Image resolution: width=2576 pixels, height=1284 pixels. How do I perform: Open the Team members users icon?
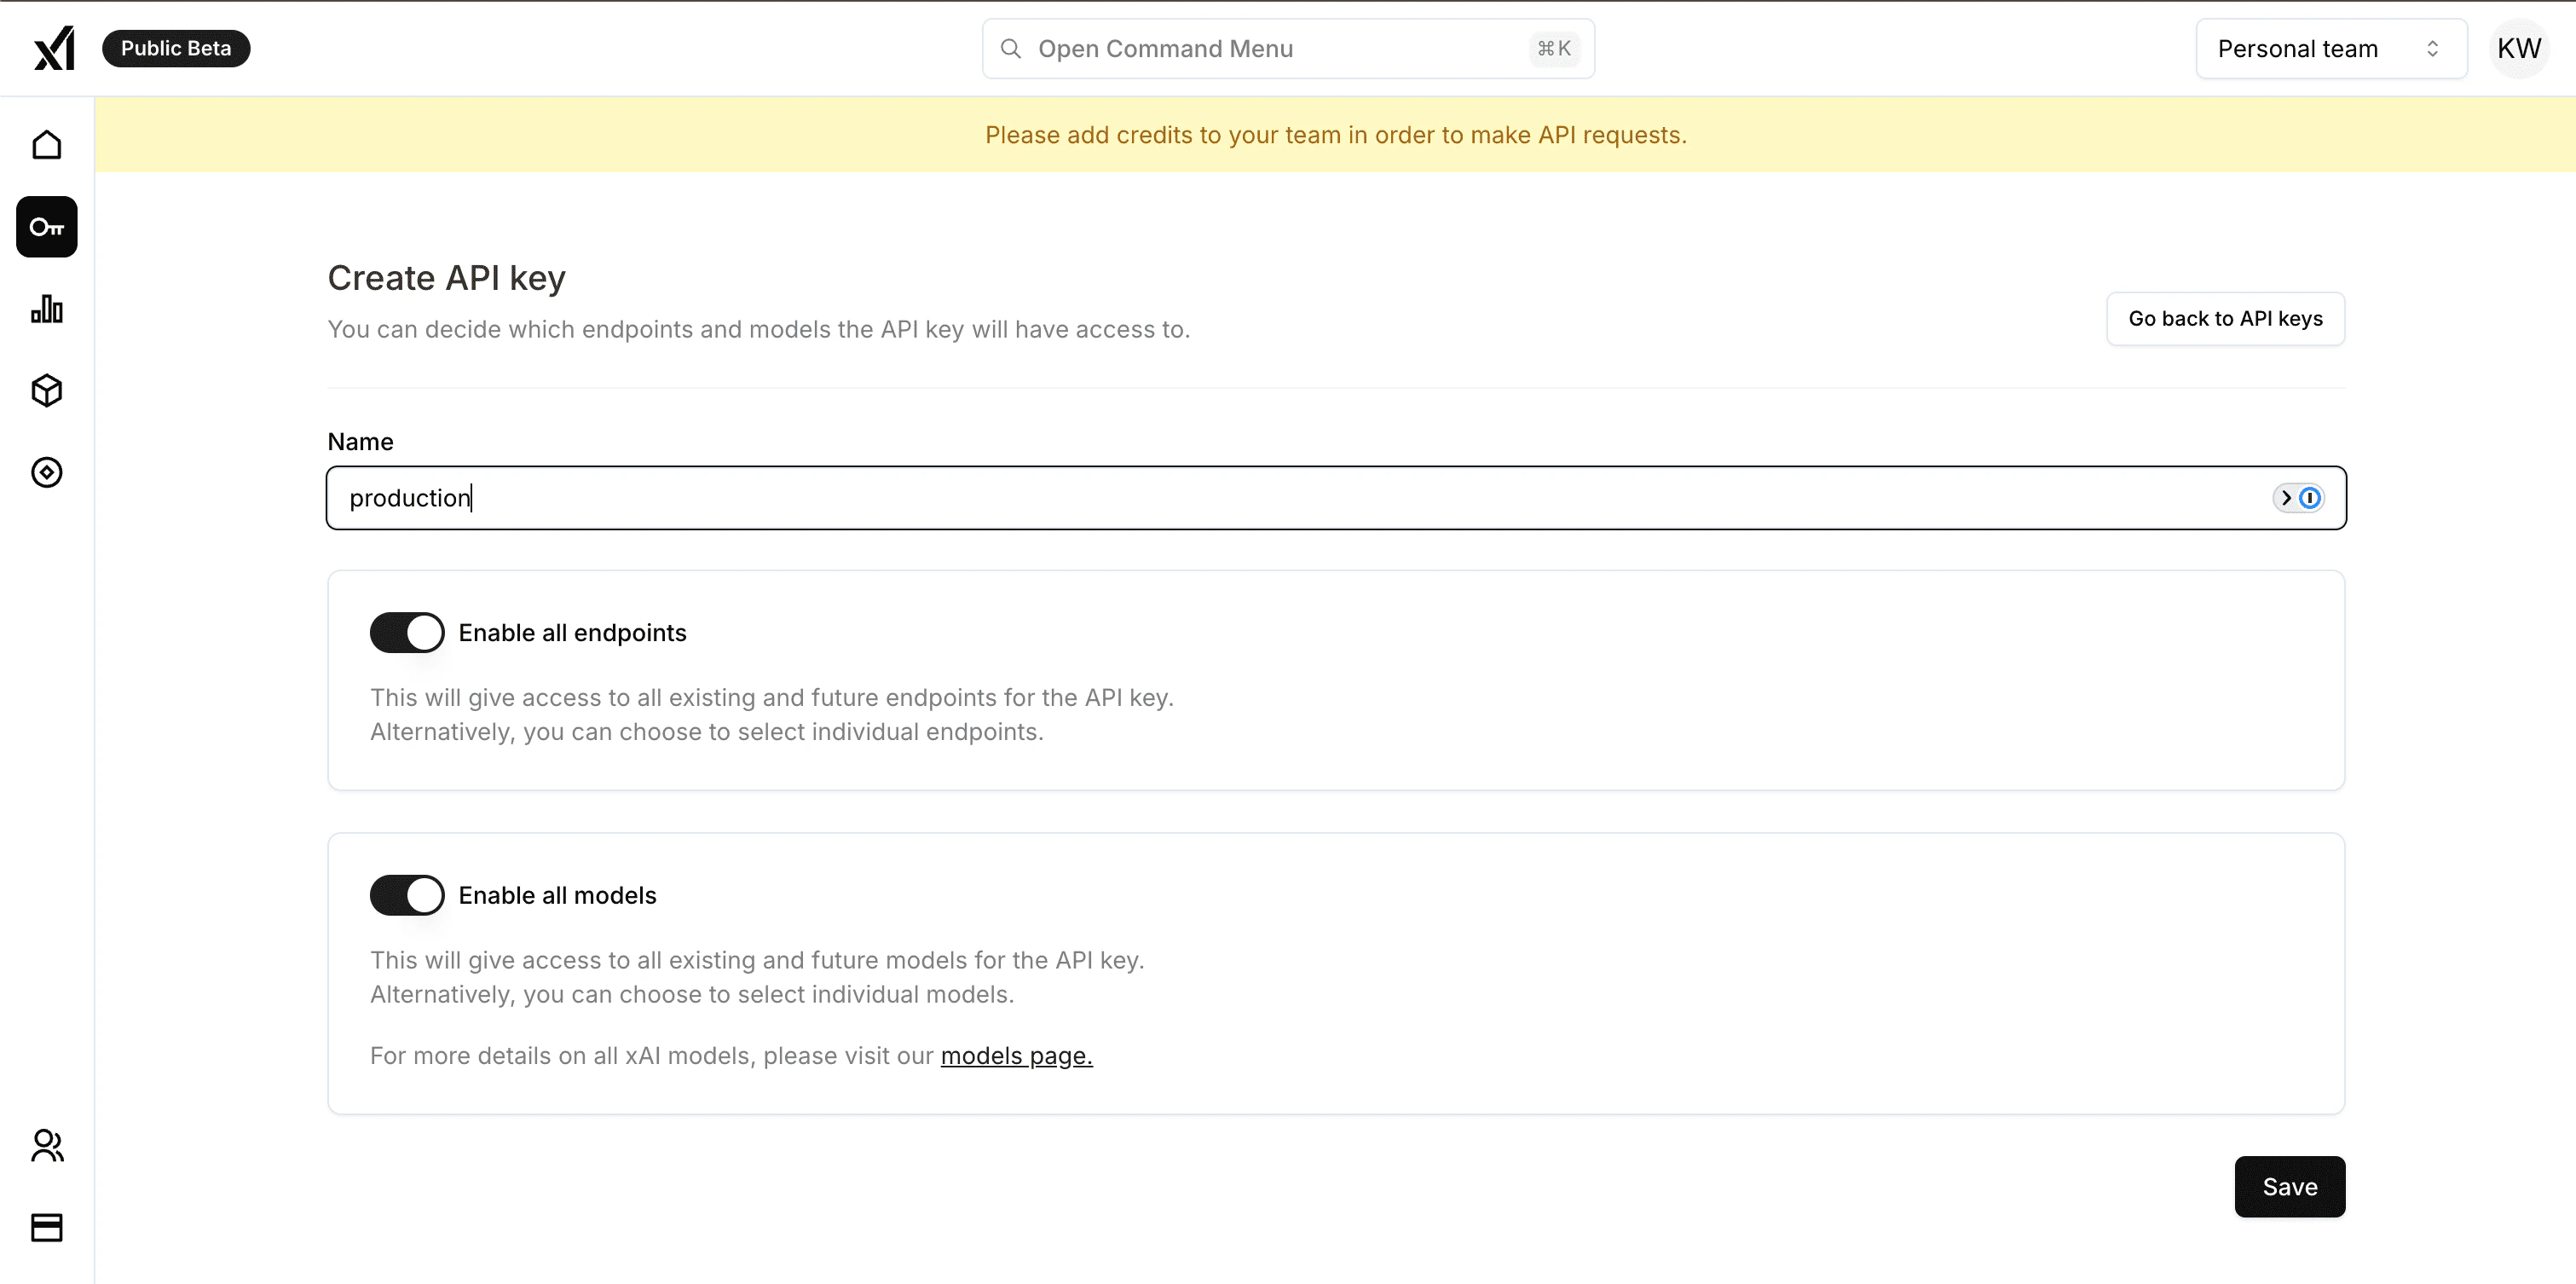[47, 1145]
